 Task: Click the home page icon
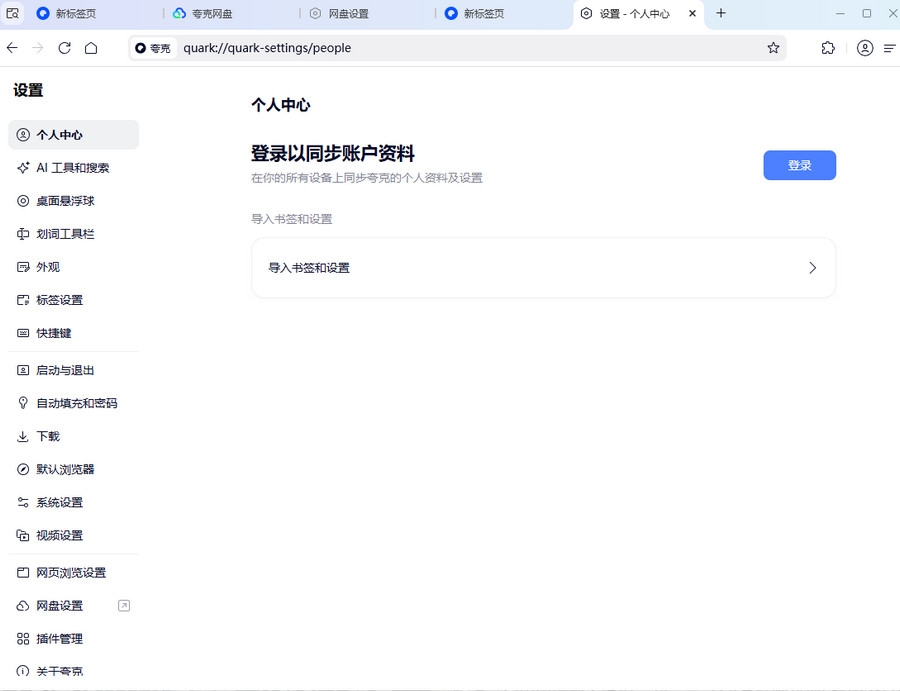(x=91, y=48)
